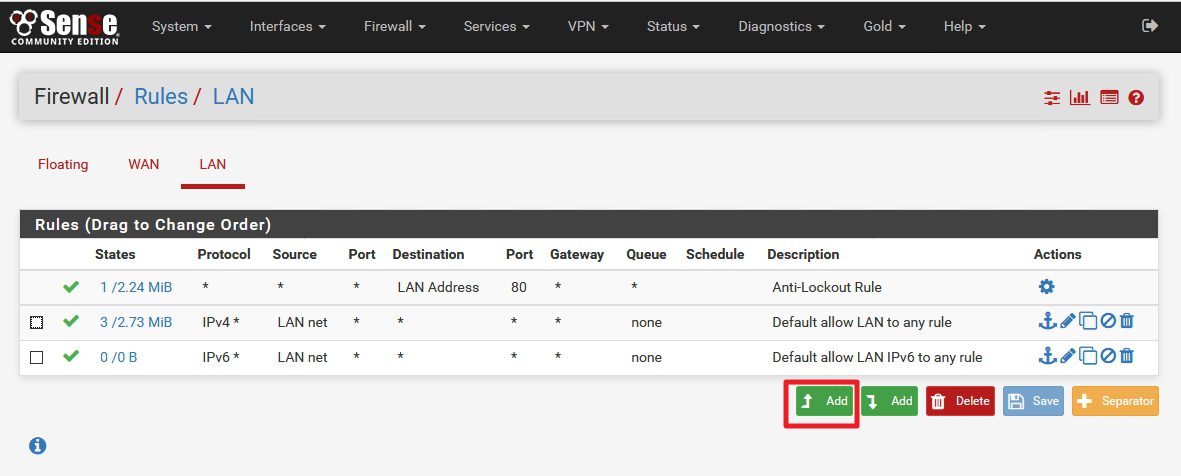Switch to the Floating rules tab
Screen dimensions: 1181x476
tap(63, 164)
